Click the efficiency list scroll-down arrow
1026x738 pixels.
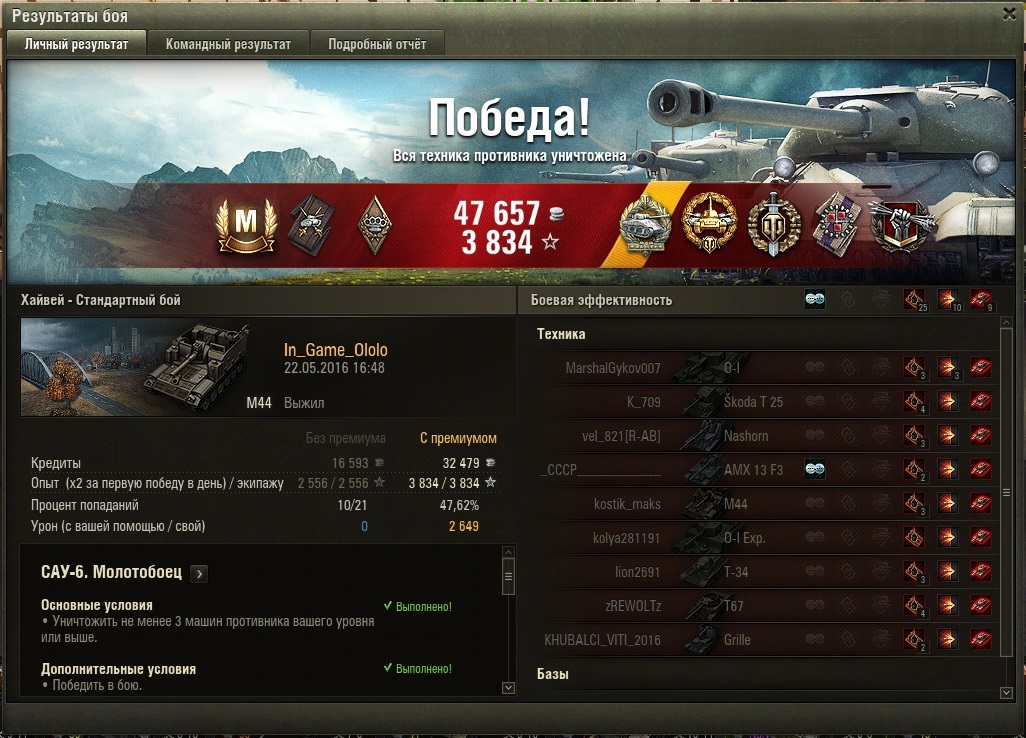coord(1007,692)
